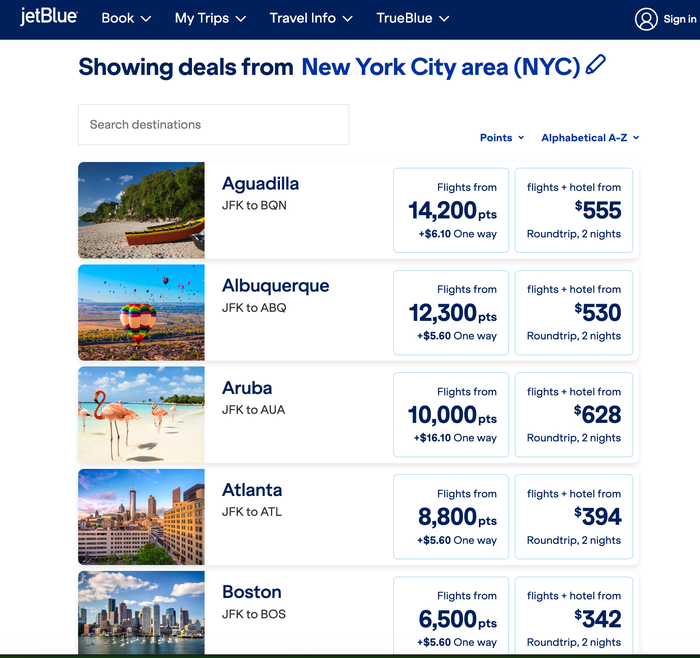Click the JFK to ABQ route text
The height and width of the screenshot is (658, 700).
click(x=254, y=308)
